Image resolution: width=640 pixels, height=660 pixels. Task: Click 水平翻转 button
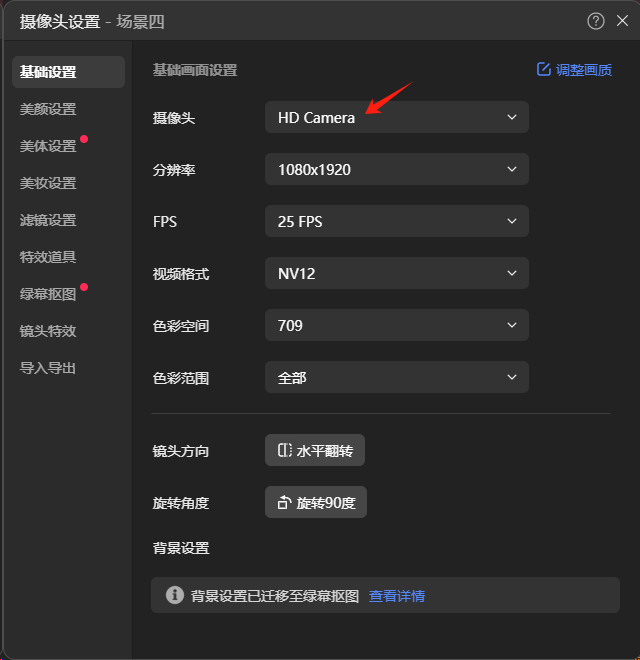tap(315, 450)
